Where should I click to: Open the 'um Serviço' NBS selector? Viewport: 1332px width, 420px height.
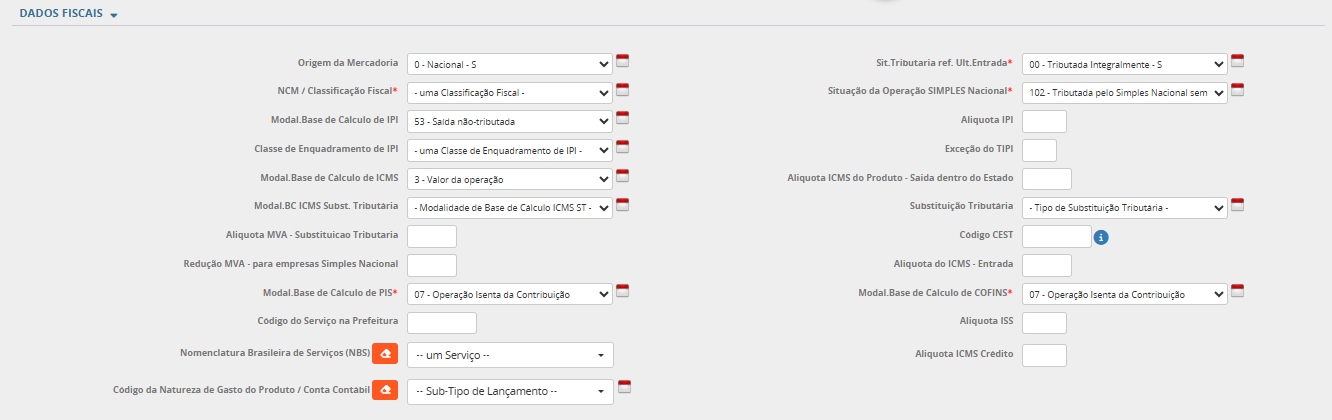point(509,355)
